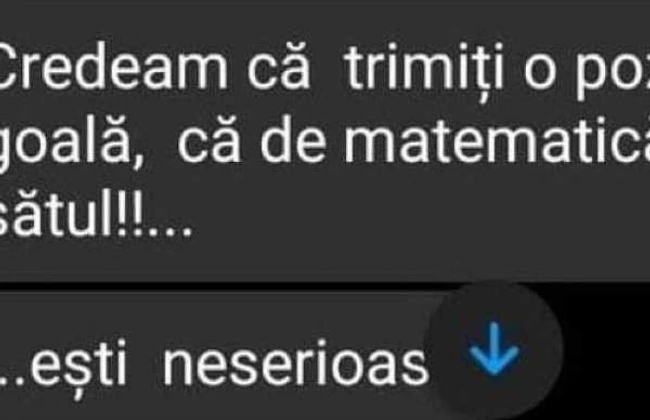Click 'că' right after 'goală,'

209,140
